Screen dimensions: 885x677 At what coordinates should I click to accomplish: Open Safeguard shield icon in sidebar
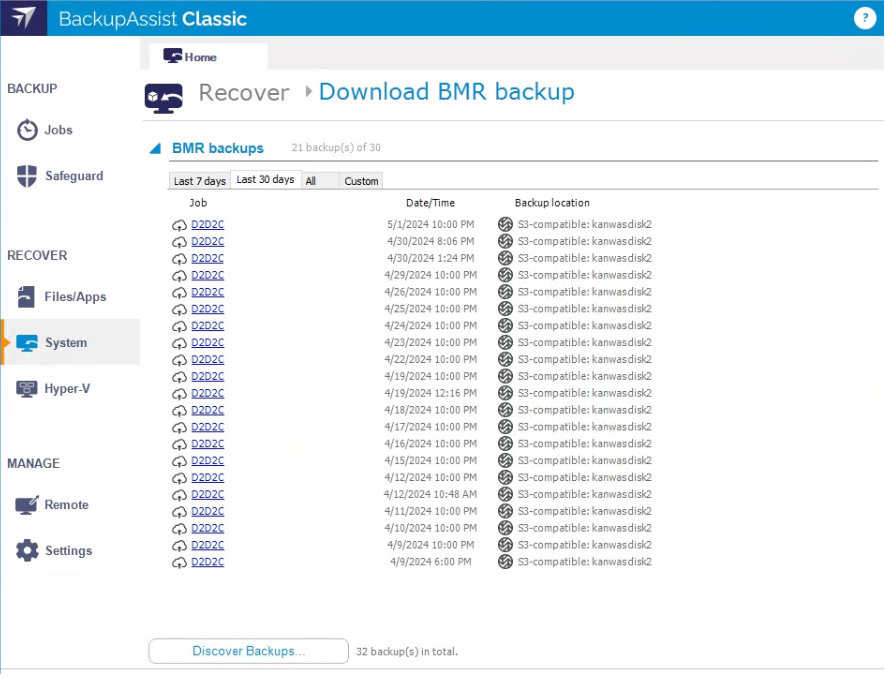[27, 176]
